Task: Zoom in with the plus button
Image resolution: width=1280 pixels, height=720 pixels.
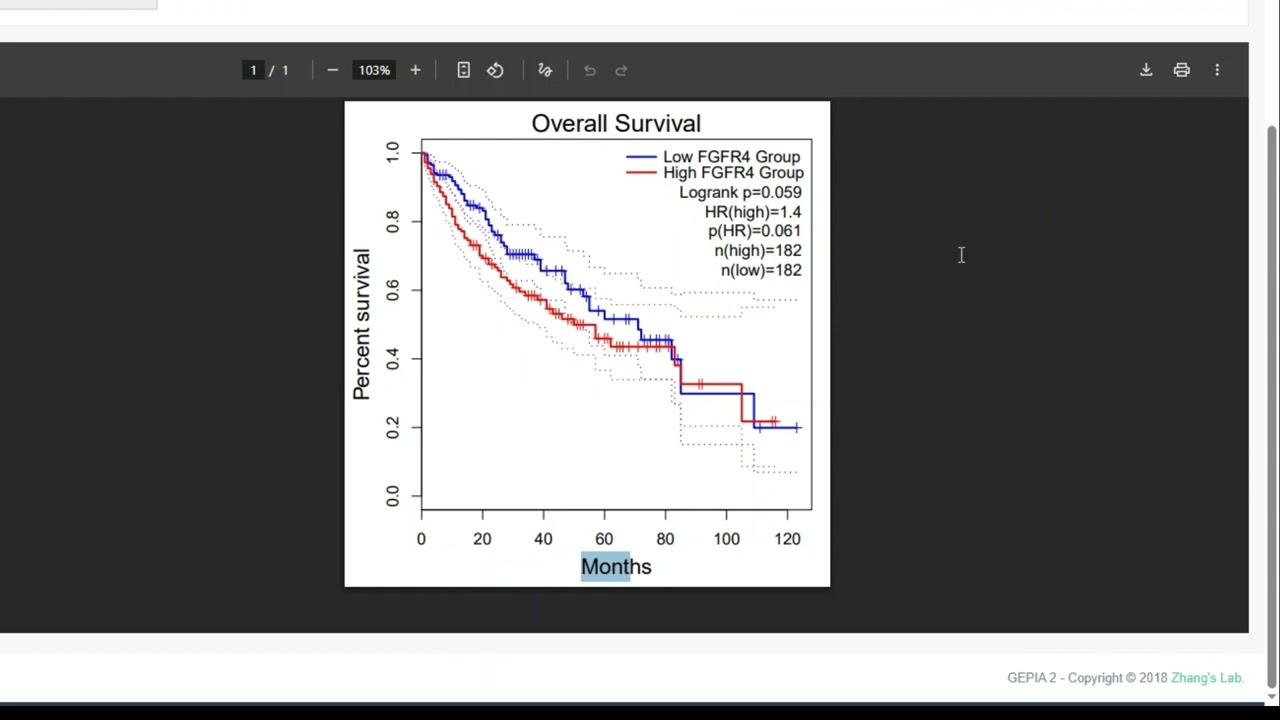Action: [x=415, y=70]
